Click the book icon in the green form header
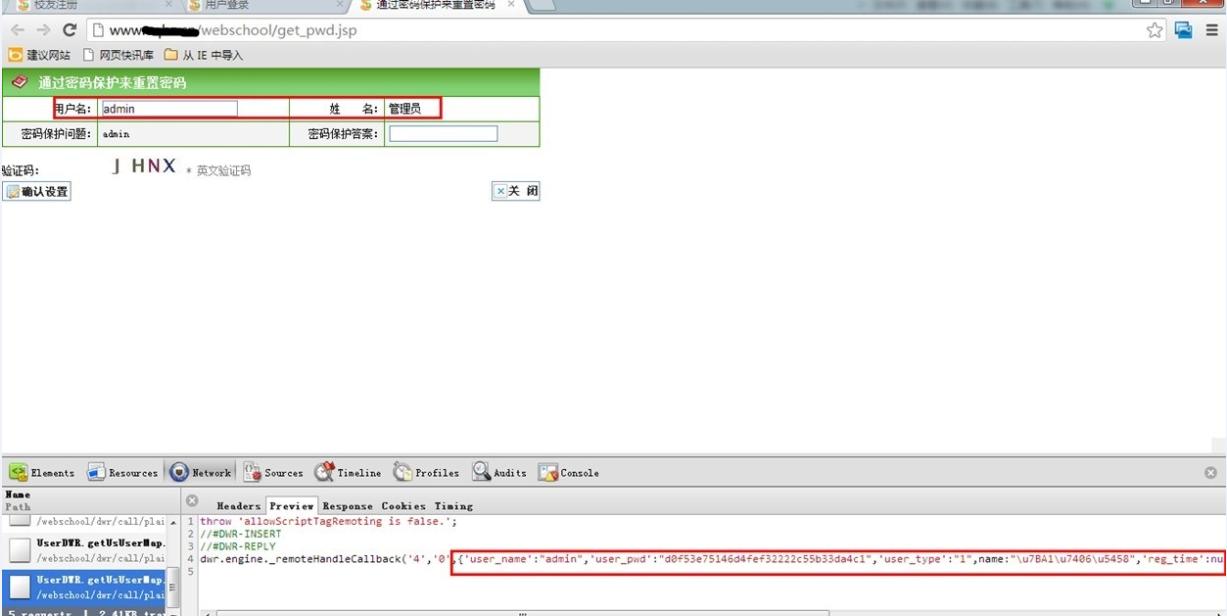Image resolution: width=1227 pixels, height=616 pixels. pos(19,82)
